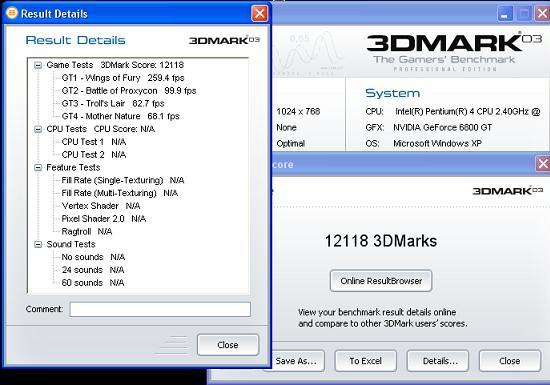Click the NVIDIA GeForce 6800 GT text
550x385 pixels.
pos(442,128)
